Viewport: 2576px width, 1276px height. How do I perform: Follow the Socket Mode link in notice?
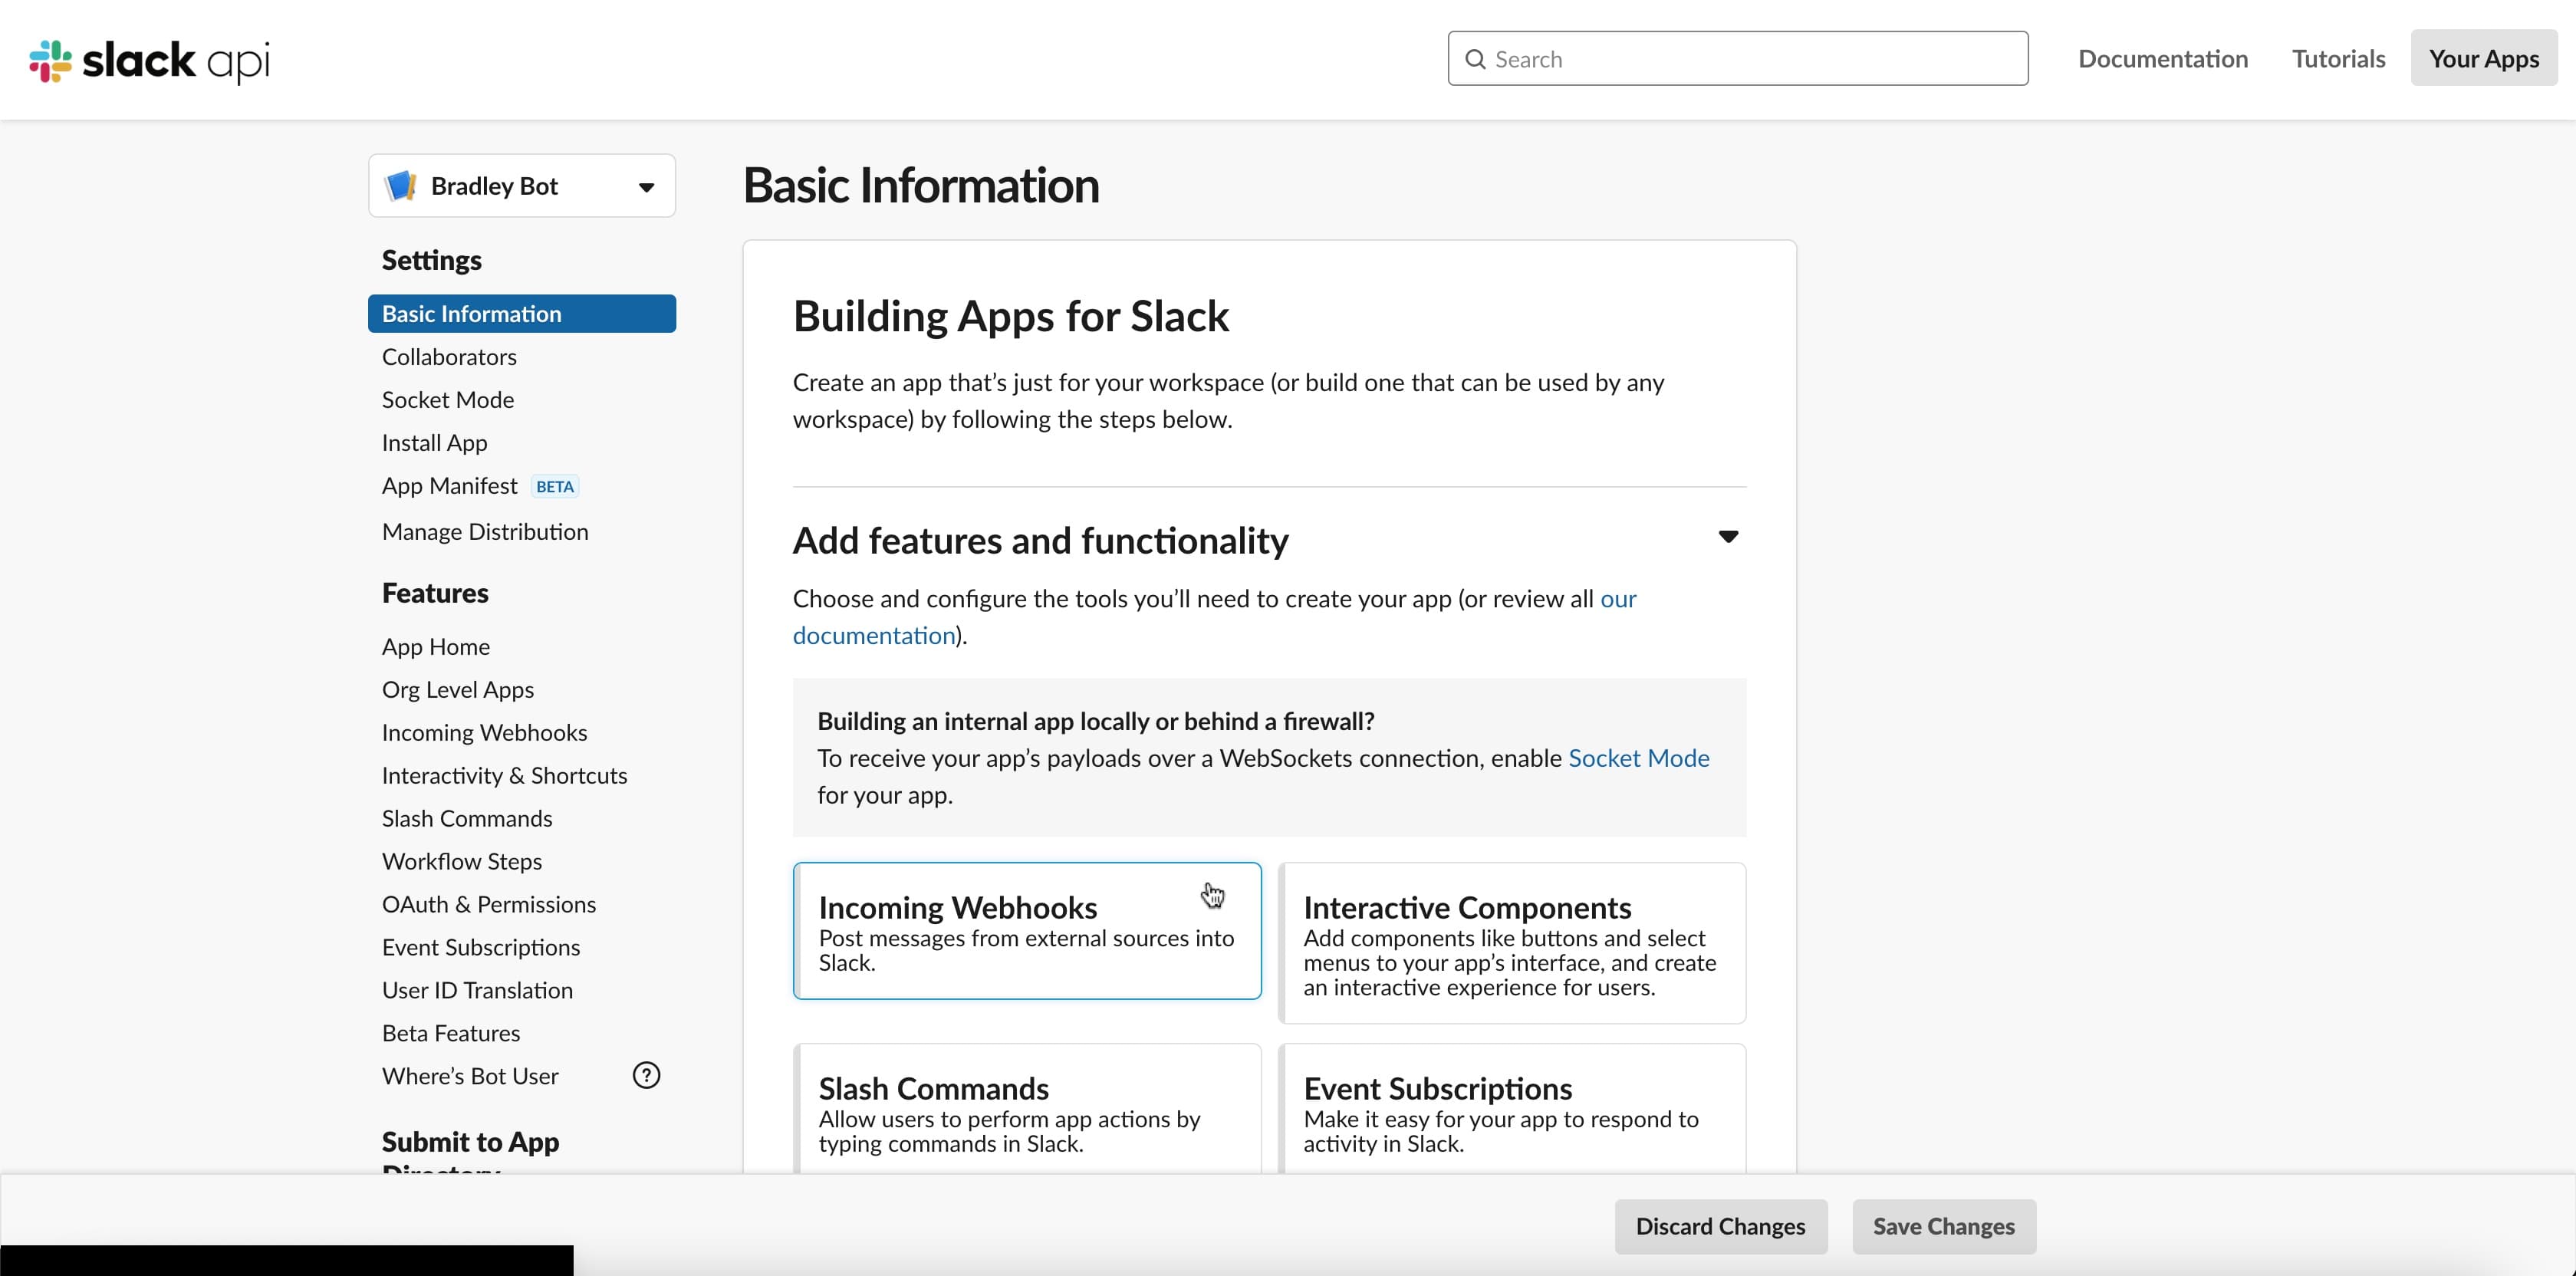click(1638, 758)
